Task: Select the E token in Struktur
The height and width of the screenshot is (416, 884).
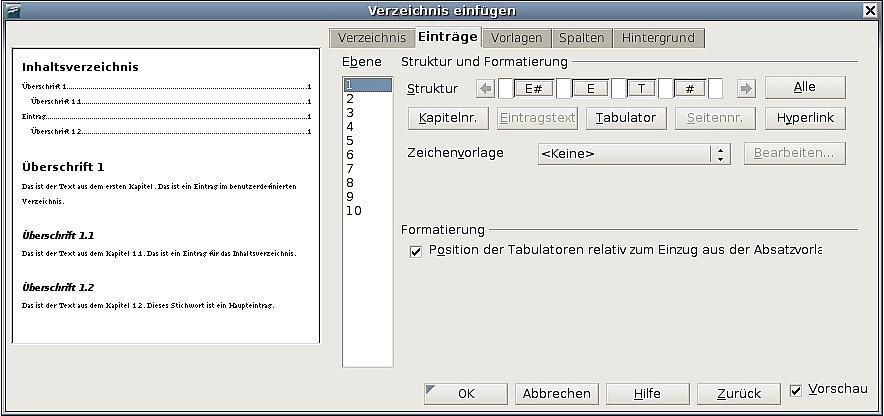Action: [x=590, y=89]
